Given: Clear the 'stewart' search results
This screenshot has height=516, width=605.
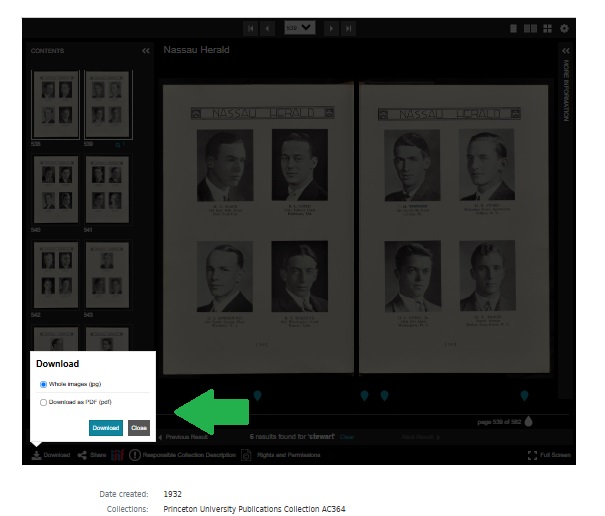Looking at the screenshot, I should [346, 437].
